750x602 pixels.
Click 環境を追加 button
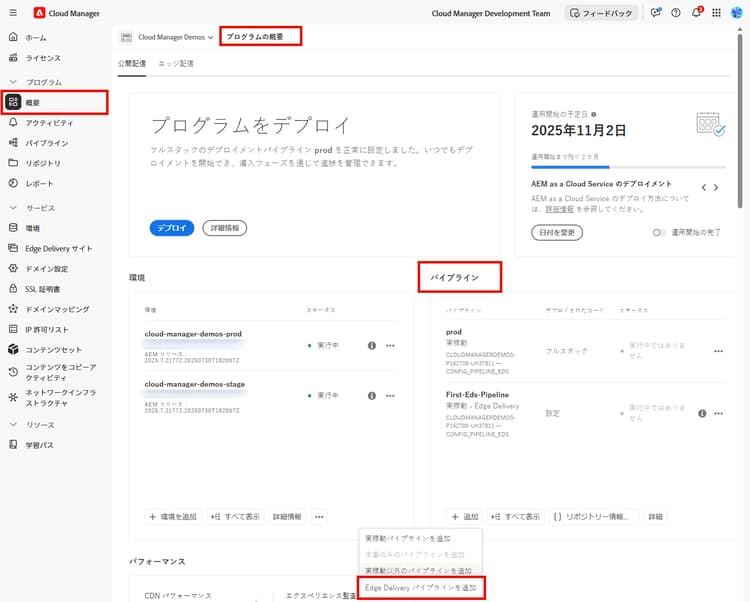(x=173, y=516)
